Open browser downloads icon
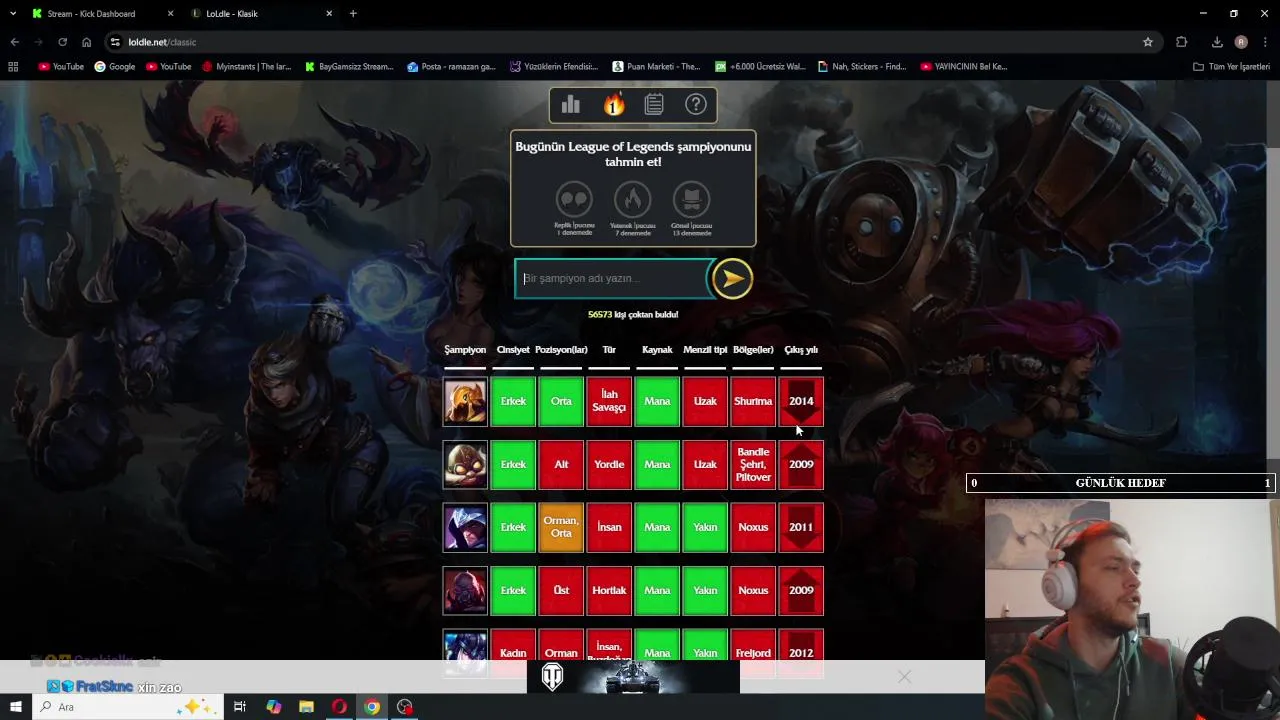 pos(1217,42)
